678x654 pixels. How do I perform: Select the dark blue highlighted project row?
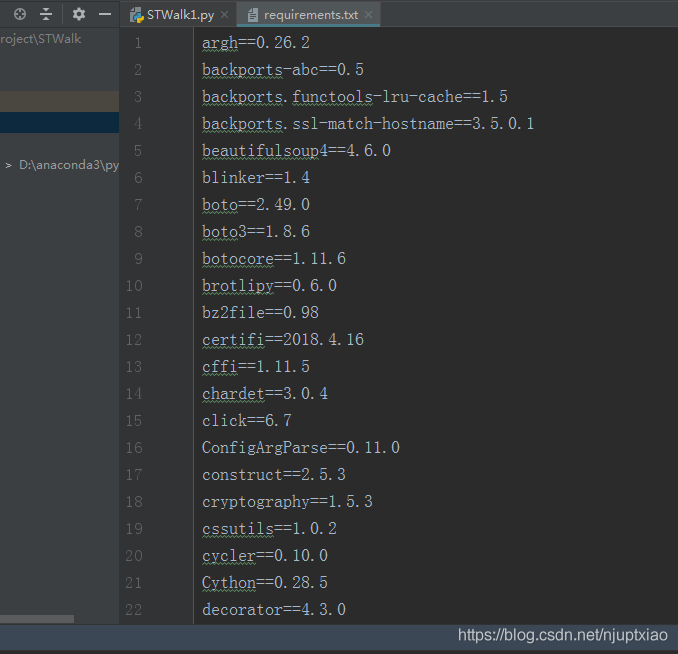(59, 122)
